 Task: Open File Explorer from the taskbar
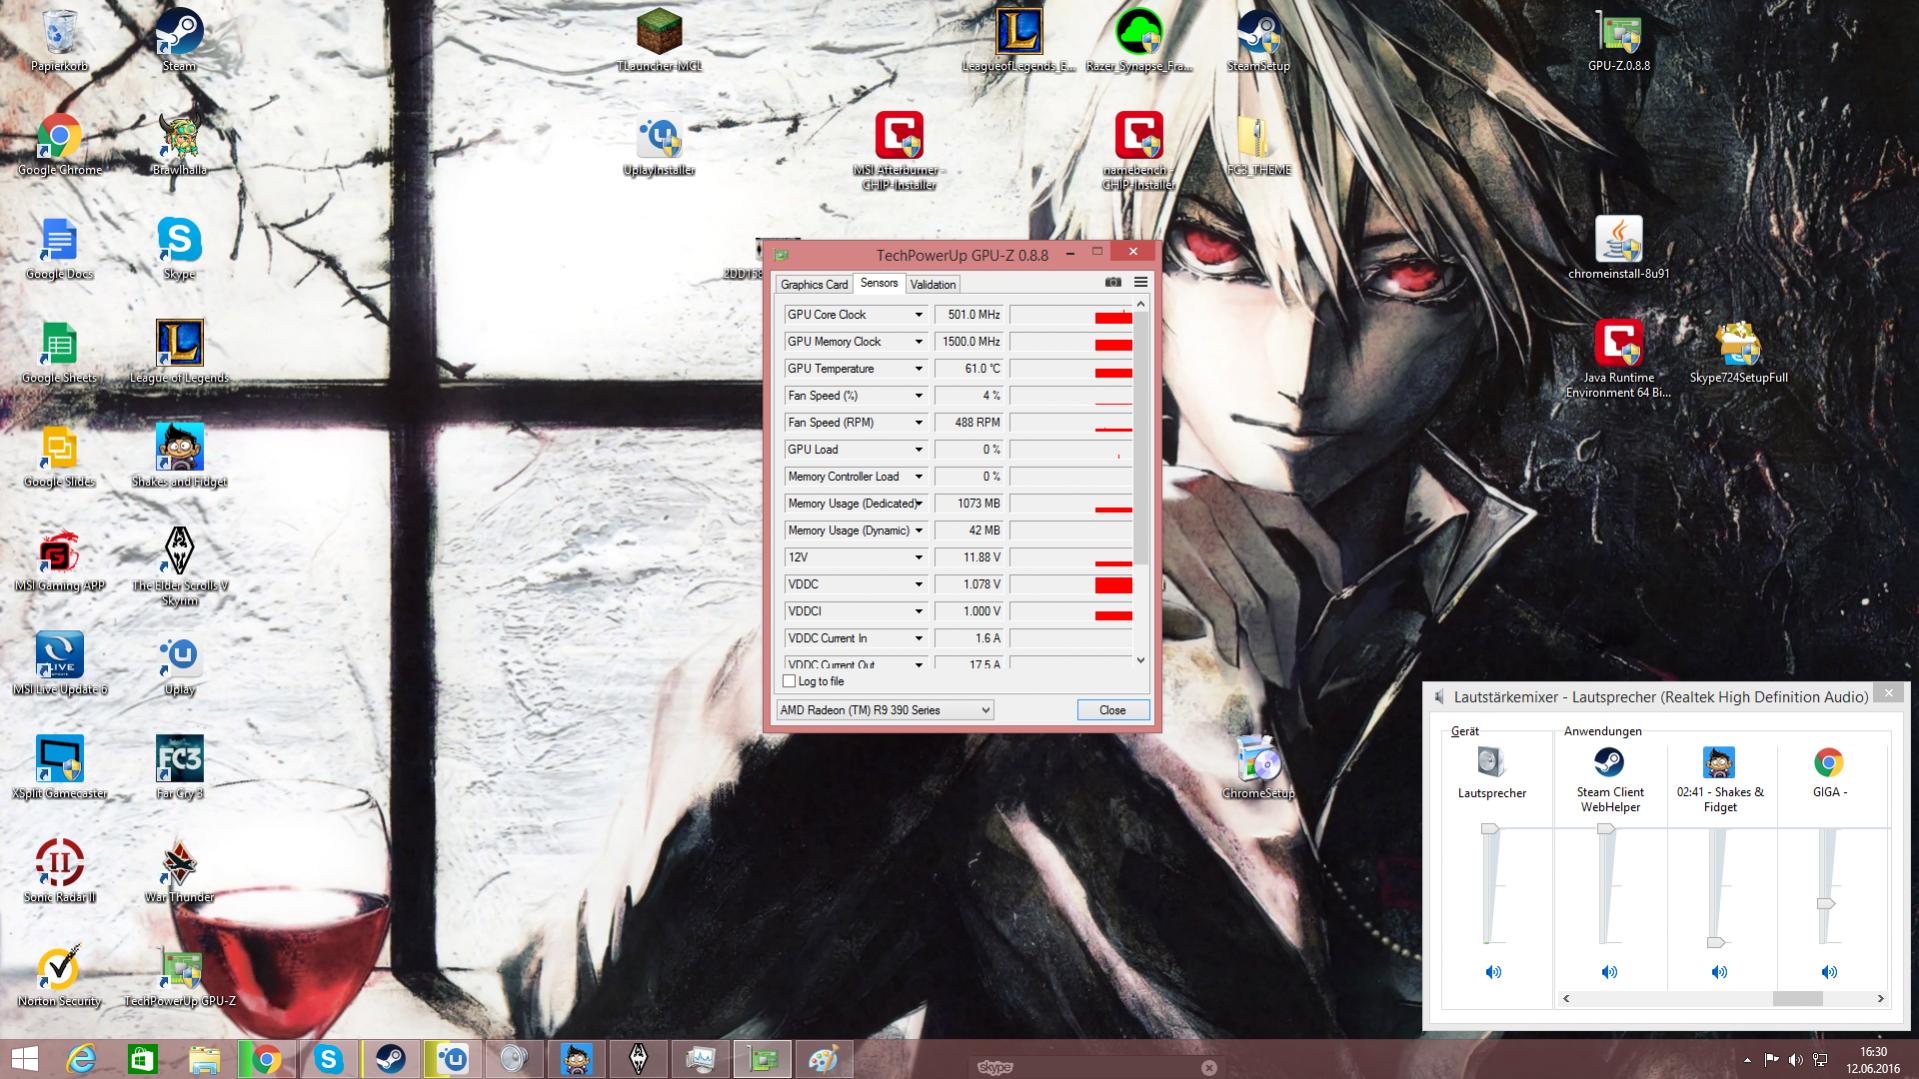204,1059
